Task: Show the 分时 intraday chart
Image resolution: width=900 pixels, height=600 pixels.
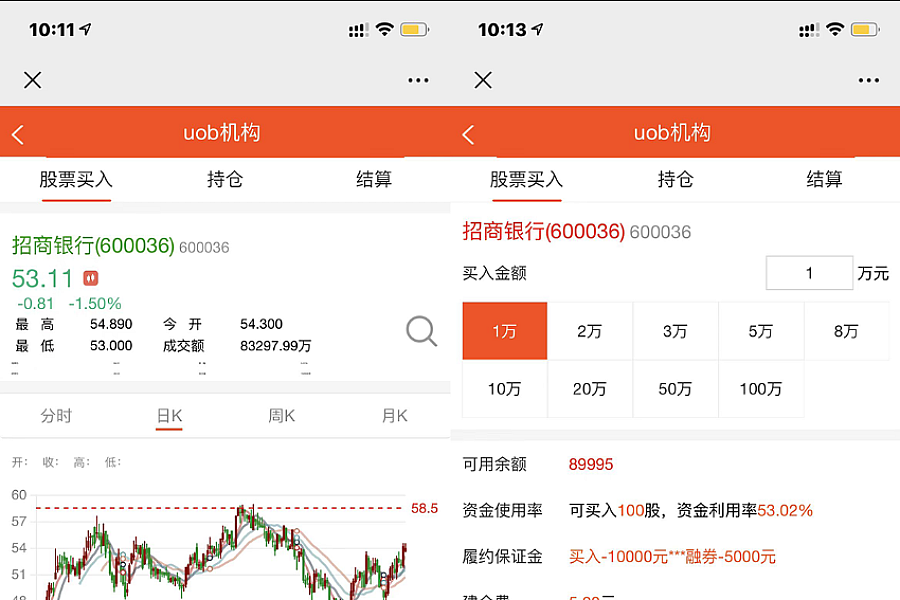Action: (x=56, y=416)
